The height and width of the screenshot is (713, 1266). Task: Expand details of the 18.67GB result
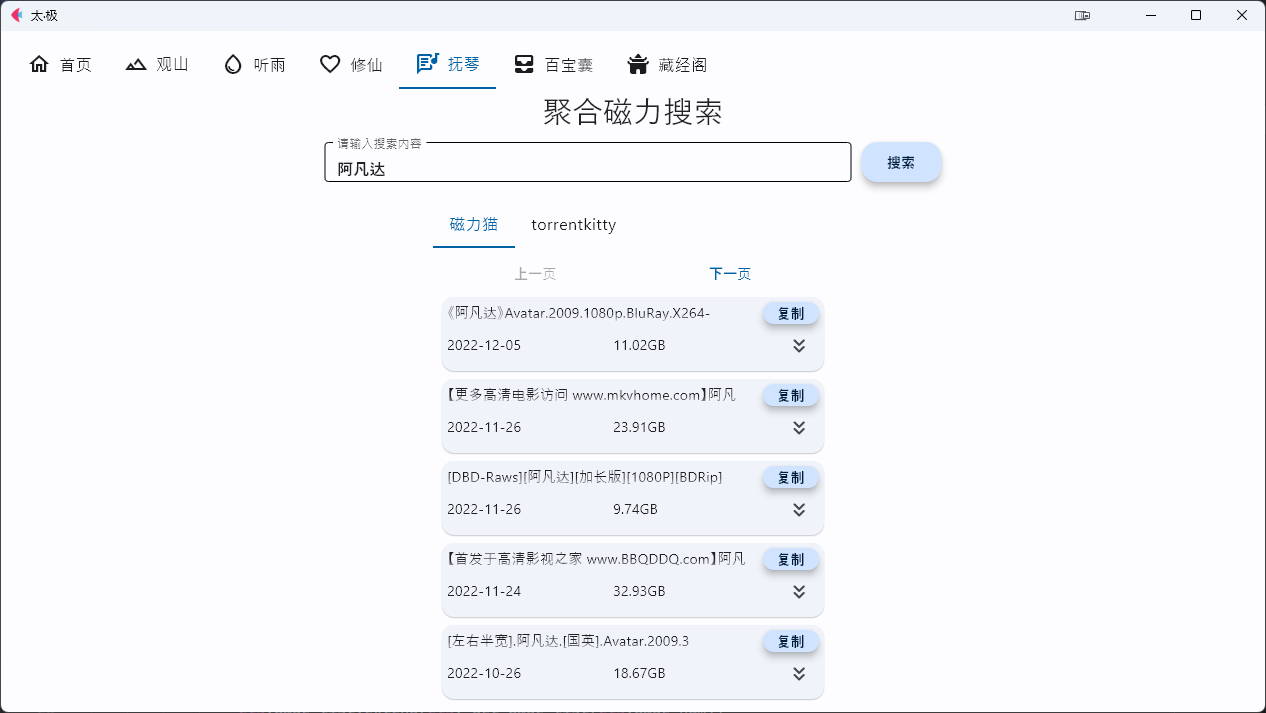799,673
